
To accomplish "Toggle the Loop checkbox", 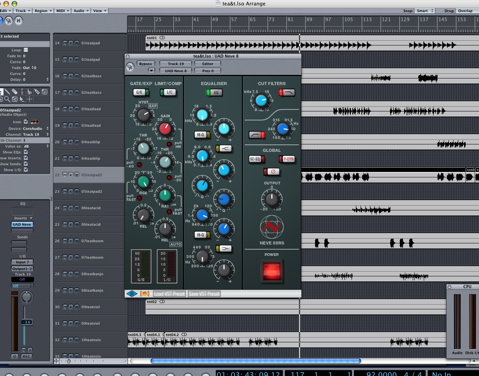I will (x=26, y=50).
